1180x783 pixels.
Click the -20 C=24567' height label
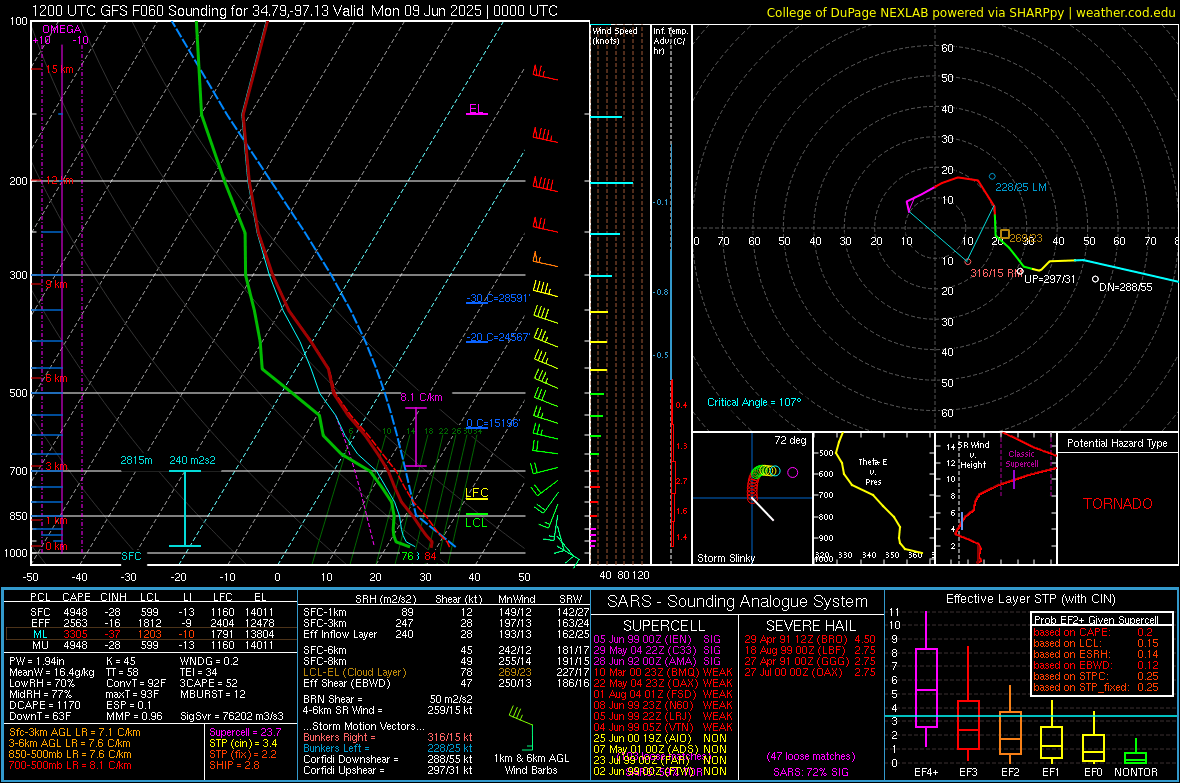coord(498,337)
